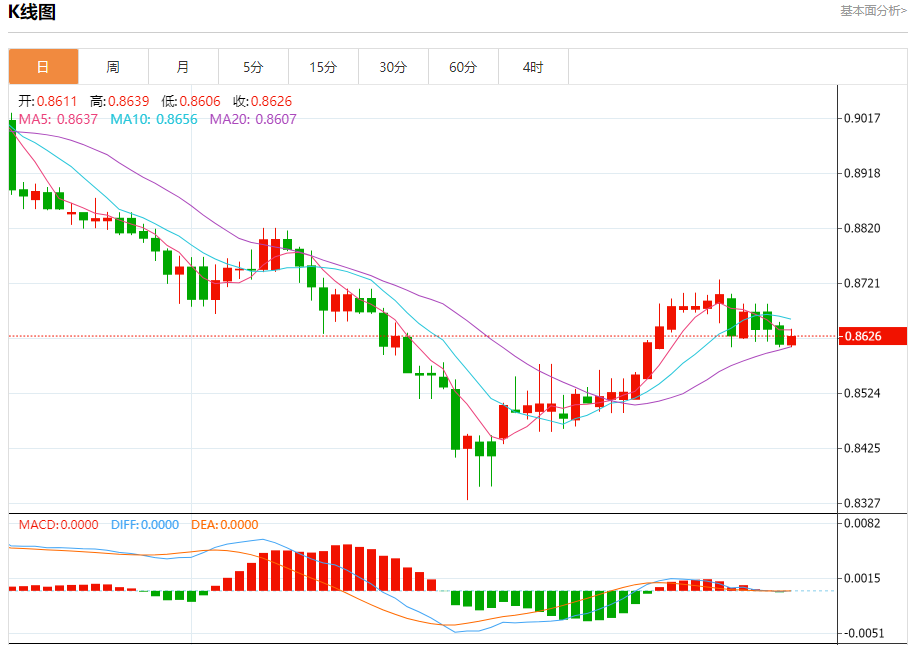Switch to the 日 (daily) chart tab
This screenshot has height=645, width=913.
[x=43, y=67]
